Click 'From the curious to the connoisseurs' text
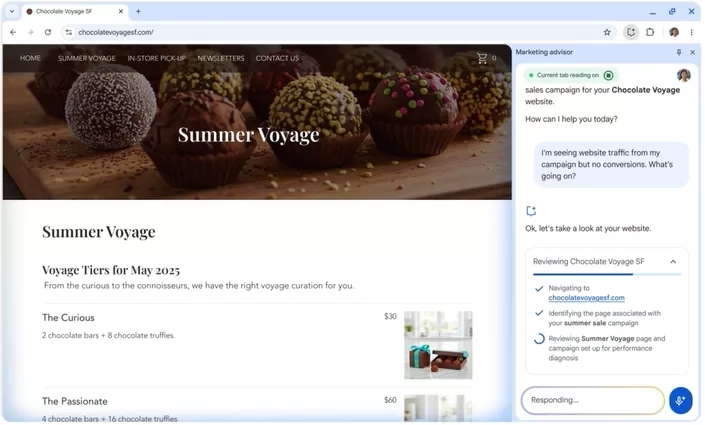The height and width of the screenshot is (425, 705). point(199,286)
